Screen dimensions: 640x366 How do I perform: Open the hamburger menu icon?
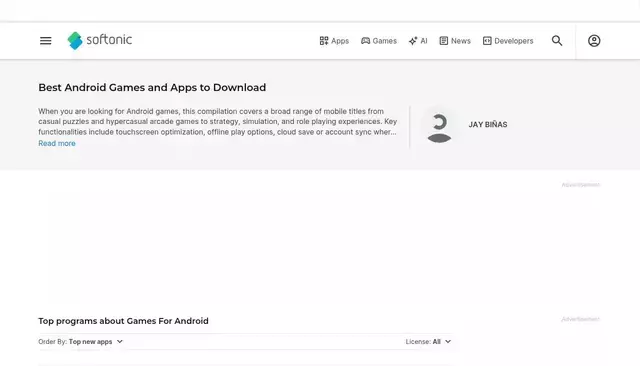tap(46, 41)
